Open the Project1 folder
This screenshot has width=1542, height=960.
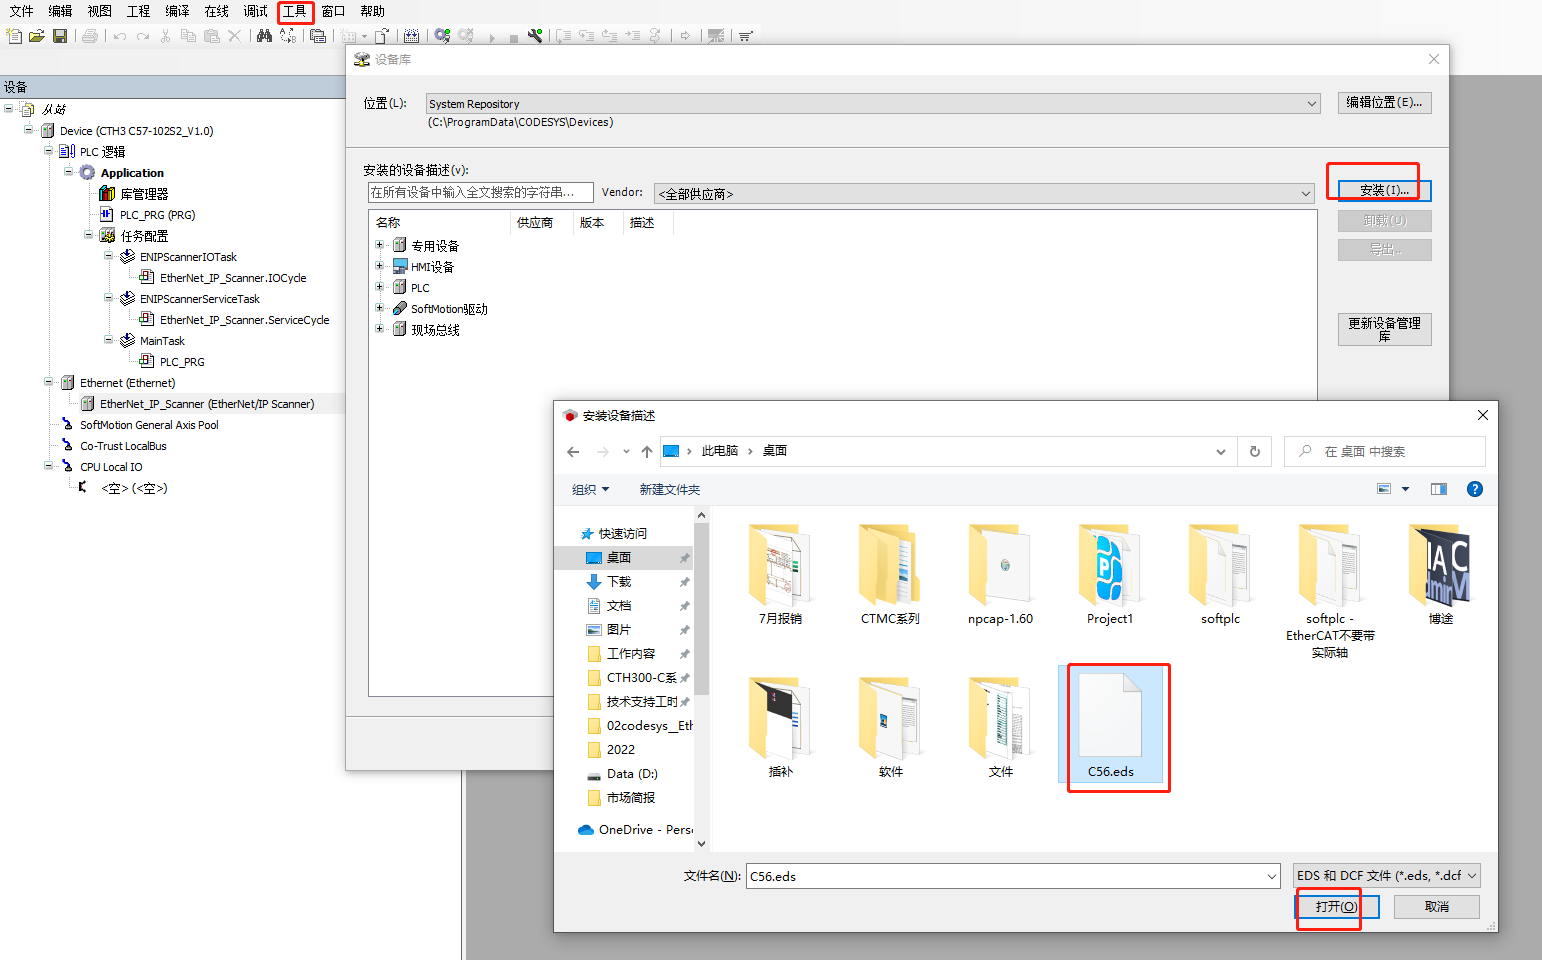pos(1110,574)
